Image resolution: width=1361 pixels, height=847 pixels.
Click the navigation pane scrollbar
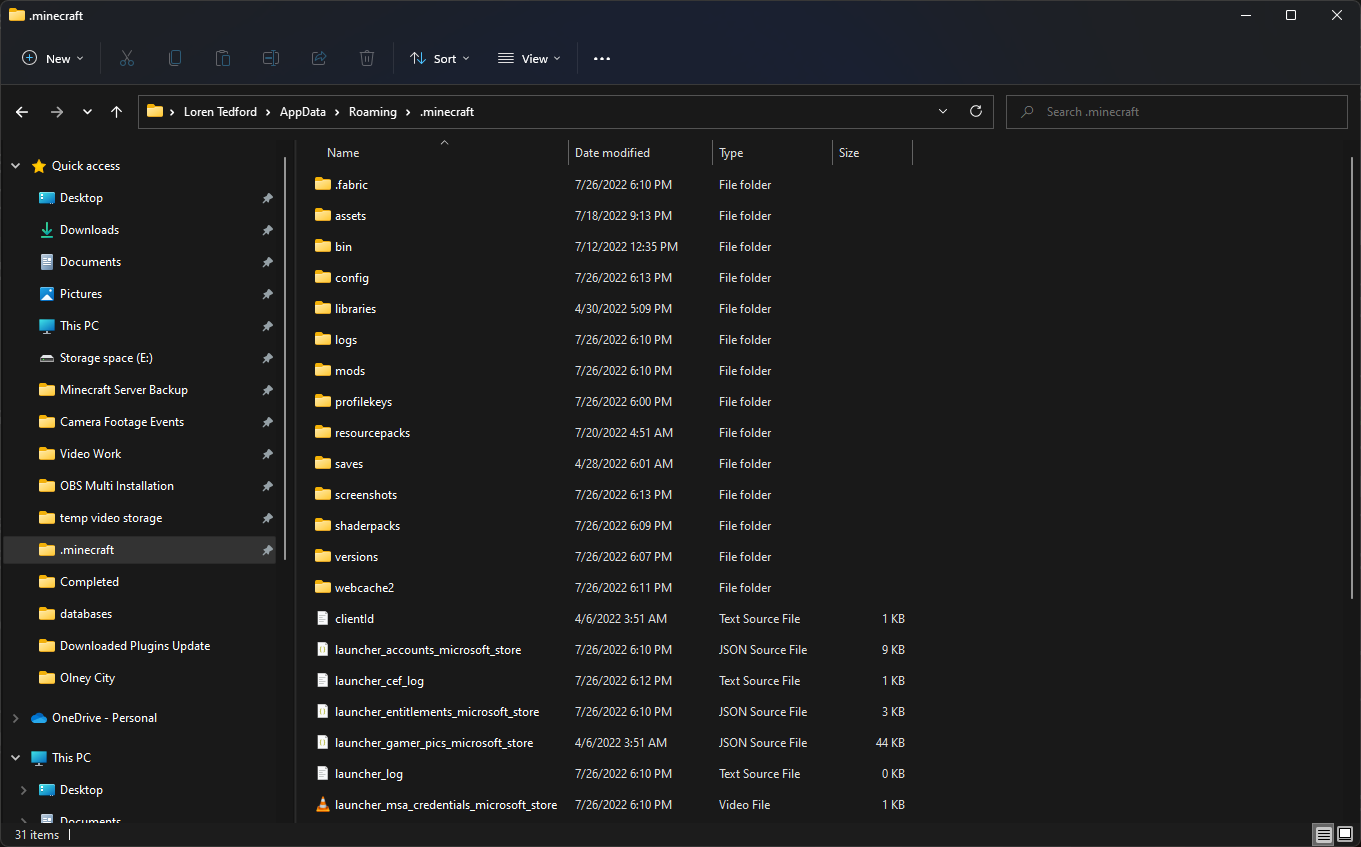[x=287, y=360]
